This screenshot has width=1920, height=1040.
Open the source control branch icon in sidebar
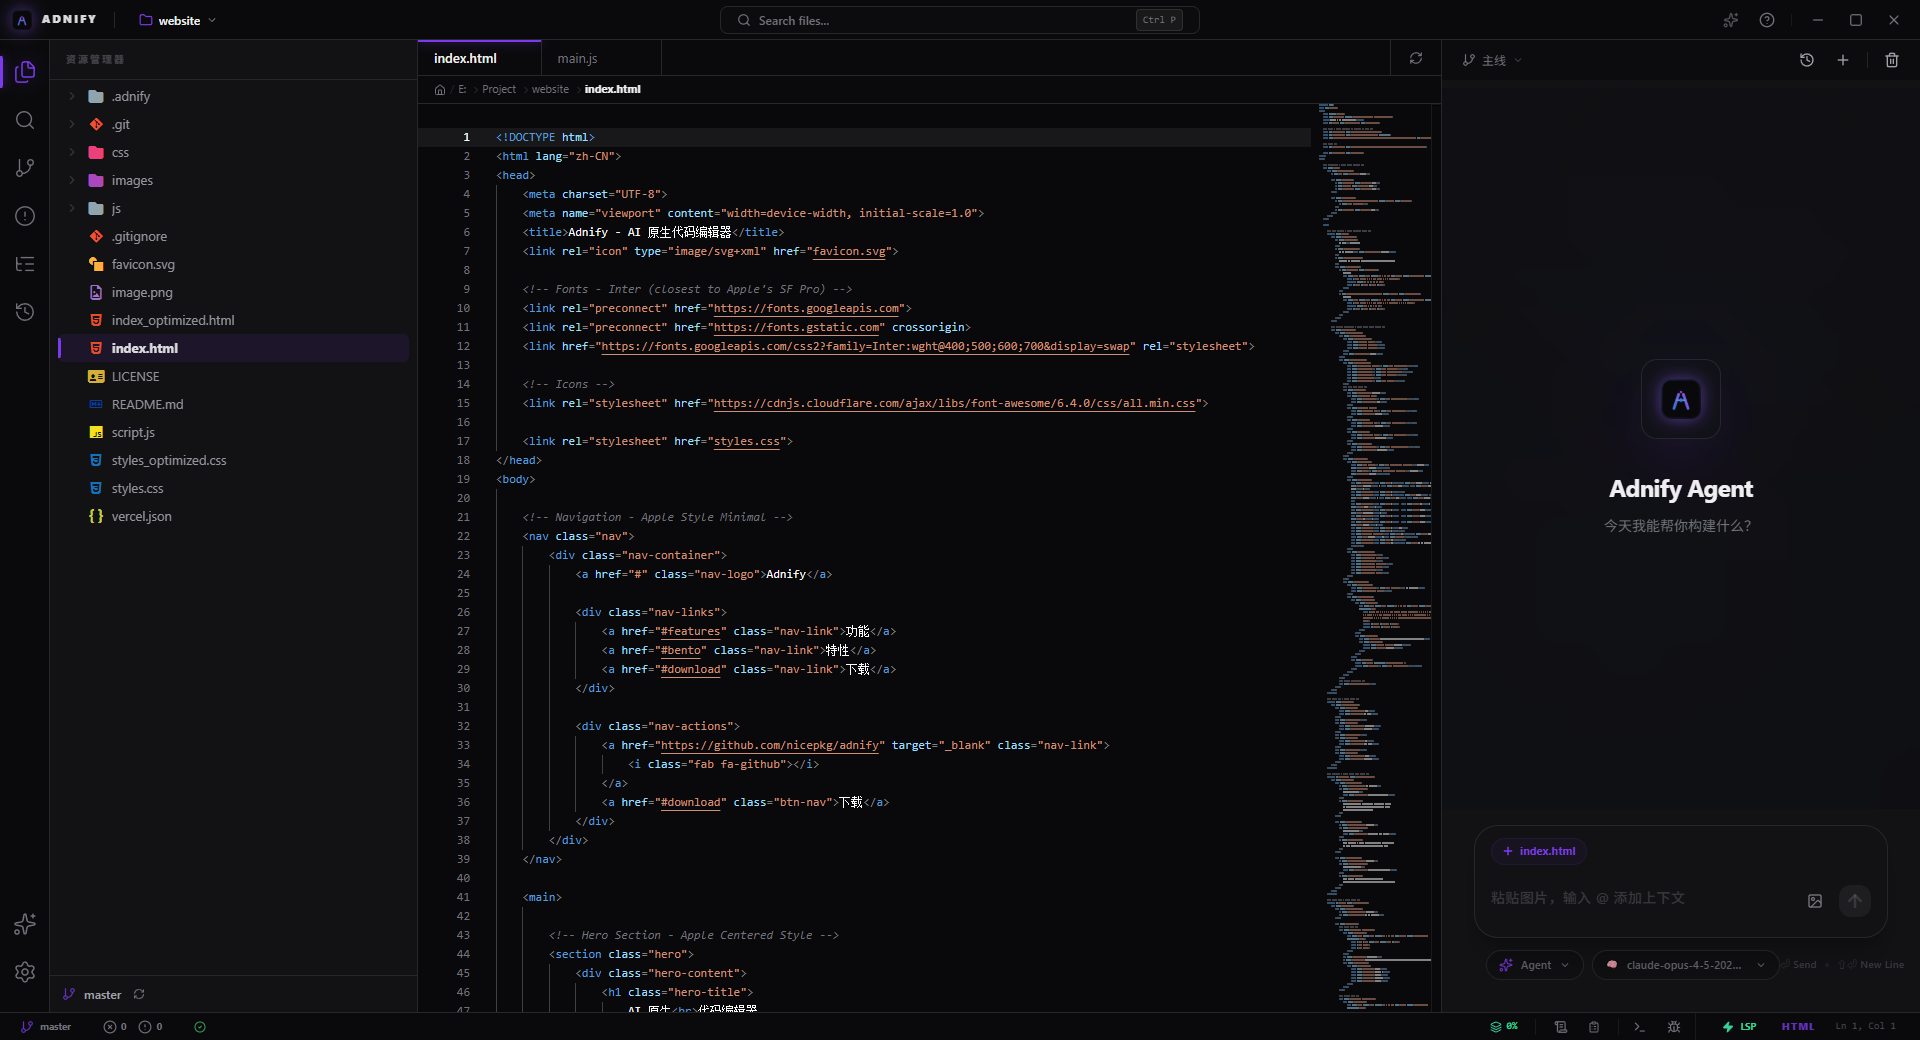25,168
